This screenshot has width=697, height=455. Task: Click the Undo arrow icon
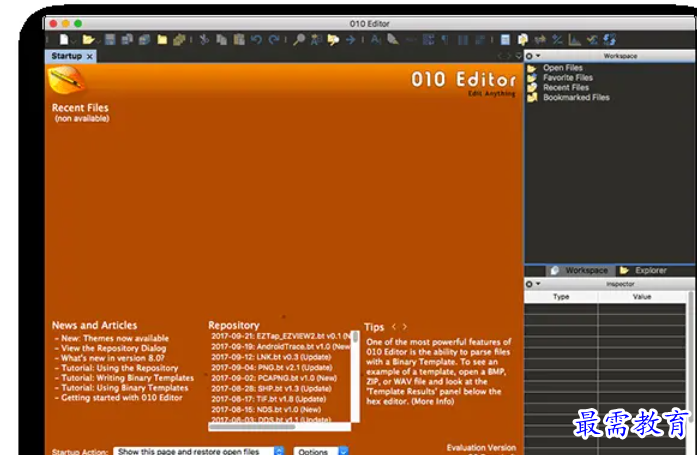(x=256, y=40)
